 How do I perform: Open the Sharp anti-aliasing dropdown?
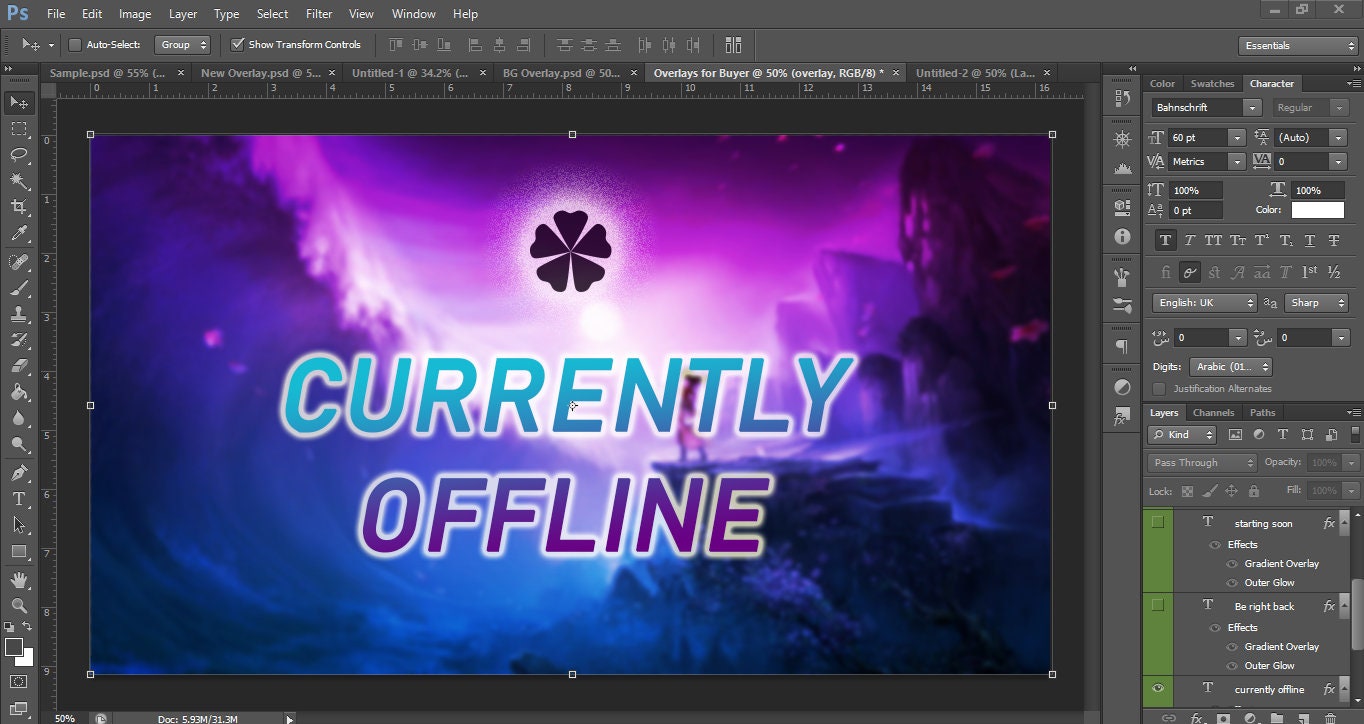click(1316, 302)
